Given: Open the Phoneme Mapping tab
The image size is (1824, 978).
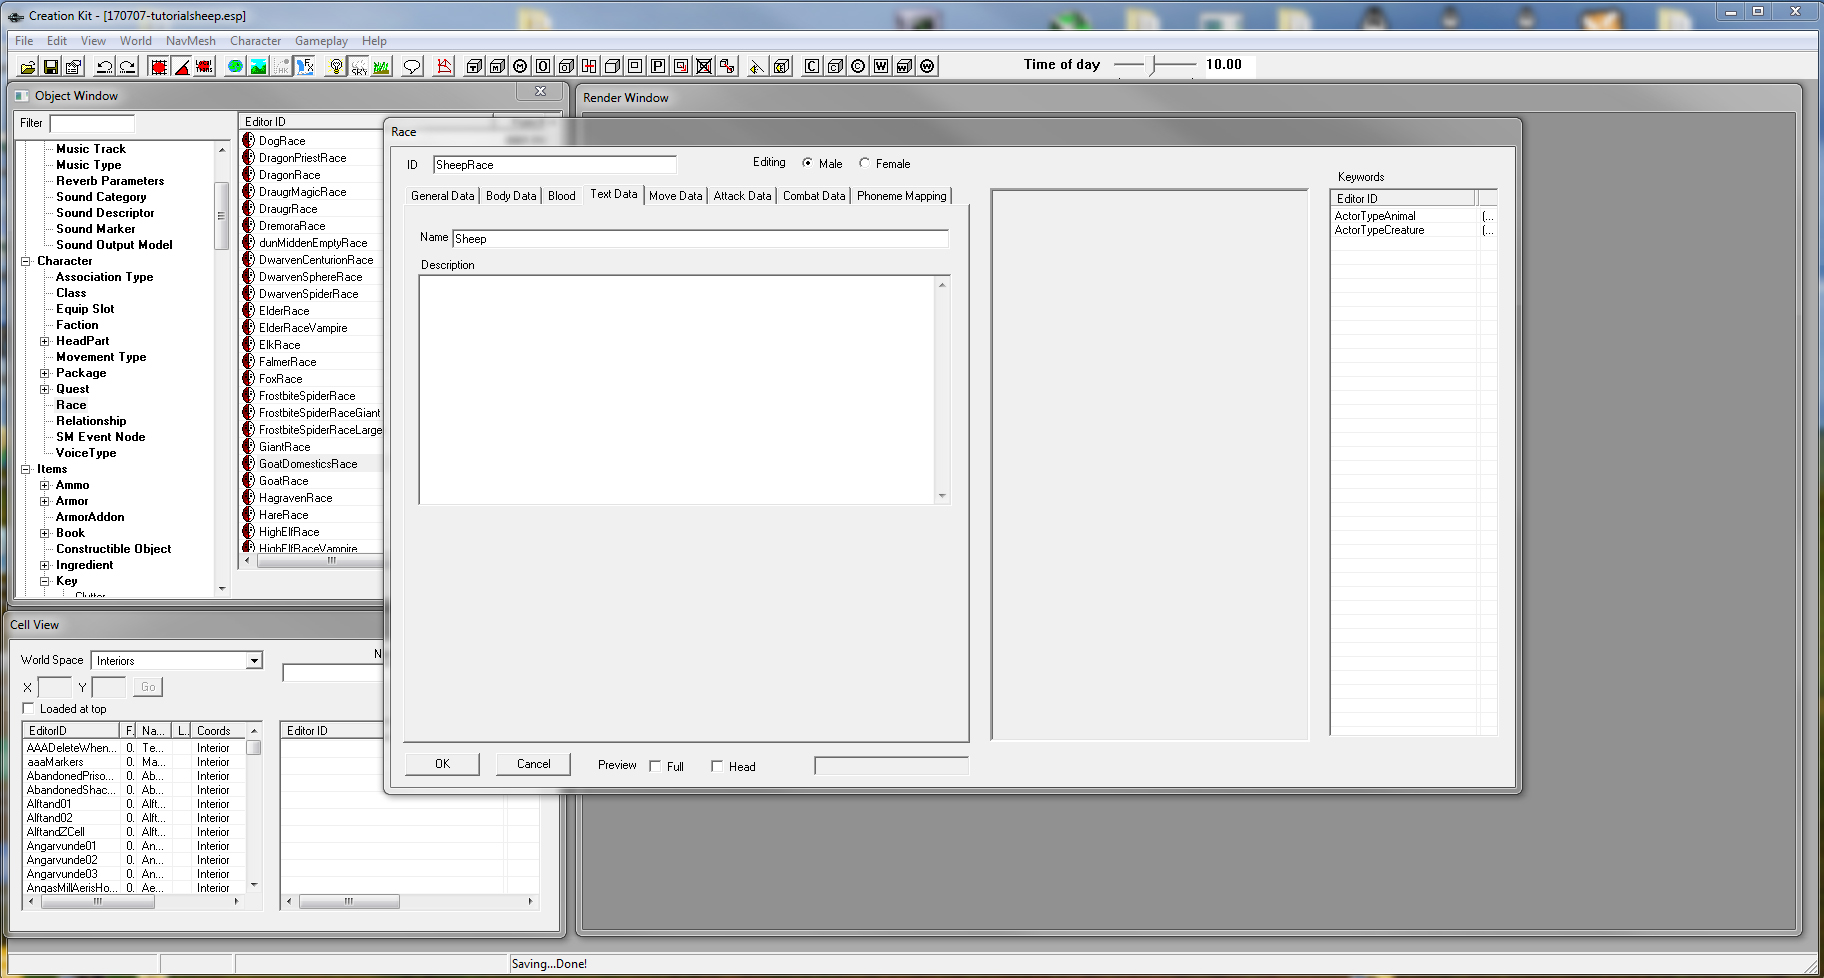Looking at the screenshot, I should (901, 196).
